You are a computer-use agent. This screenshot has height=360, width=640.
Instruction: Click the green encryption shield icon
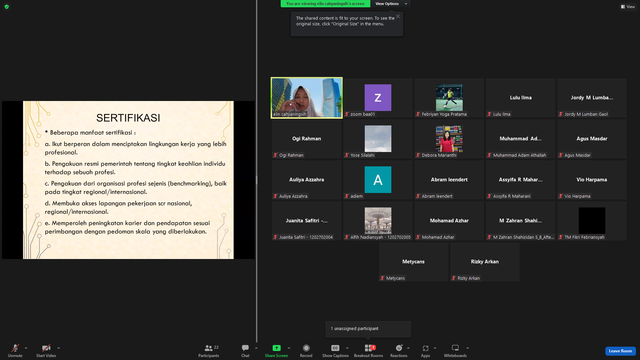(x=7, y=7)
